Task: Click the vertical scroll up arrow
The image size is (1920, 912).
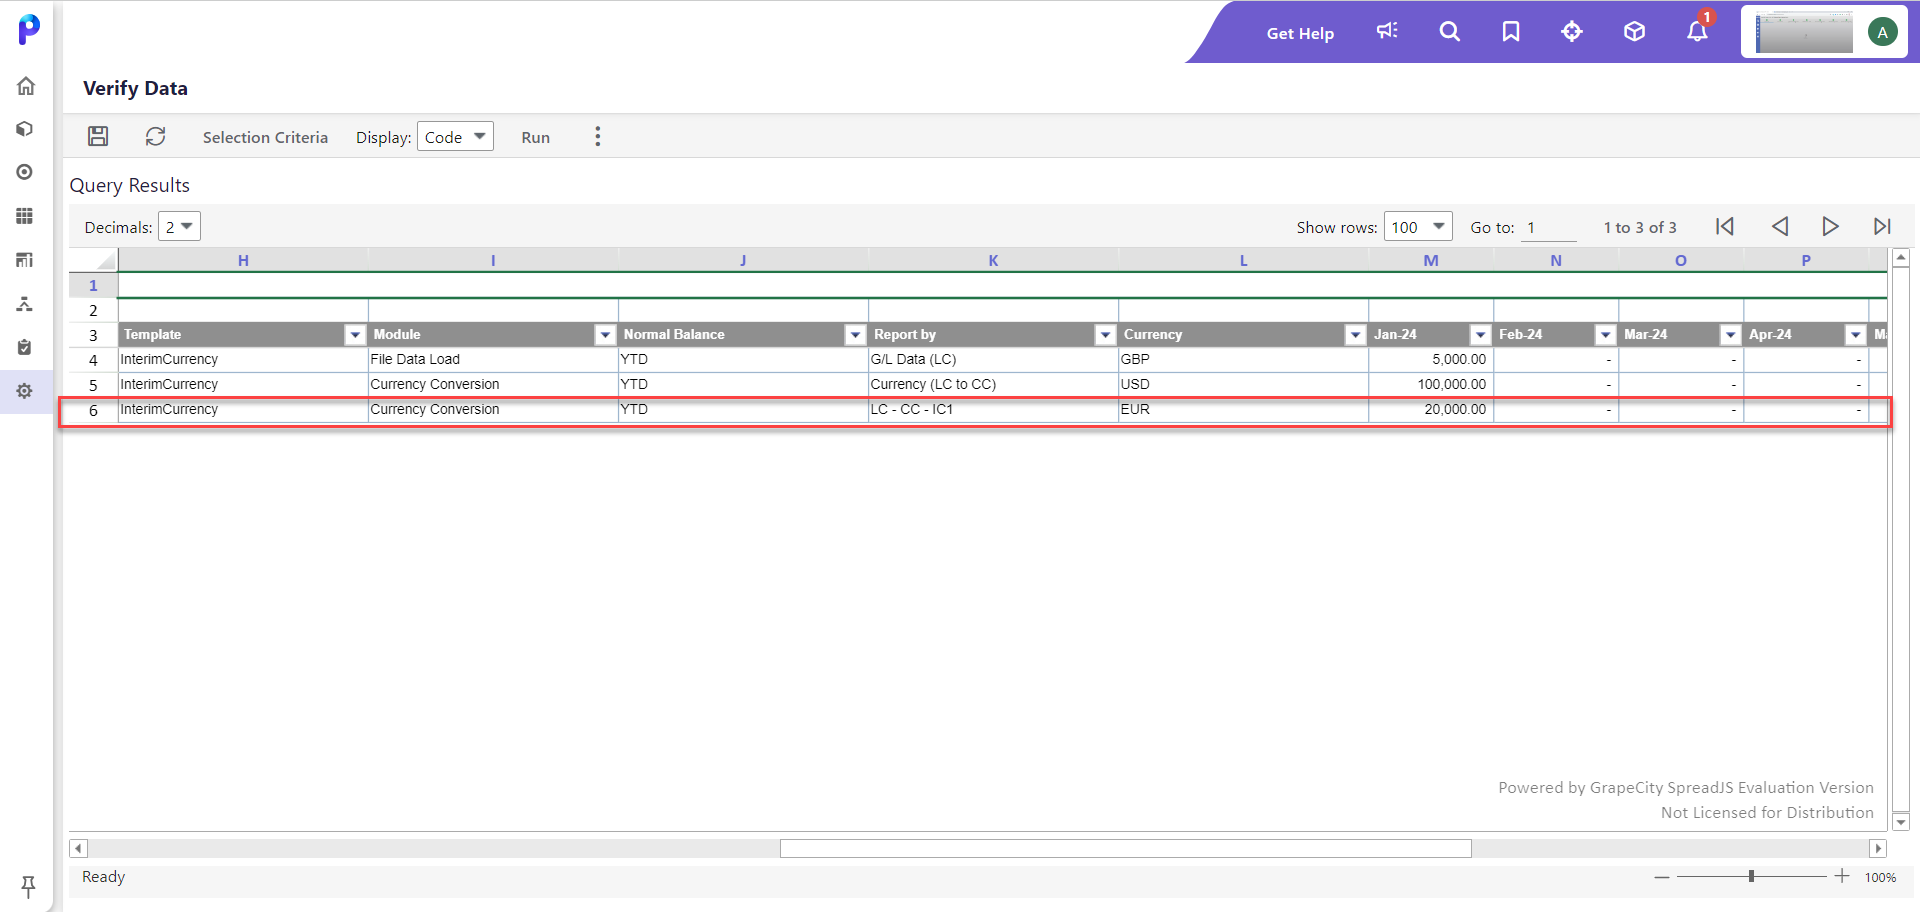Action: coord(1901,258)
